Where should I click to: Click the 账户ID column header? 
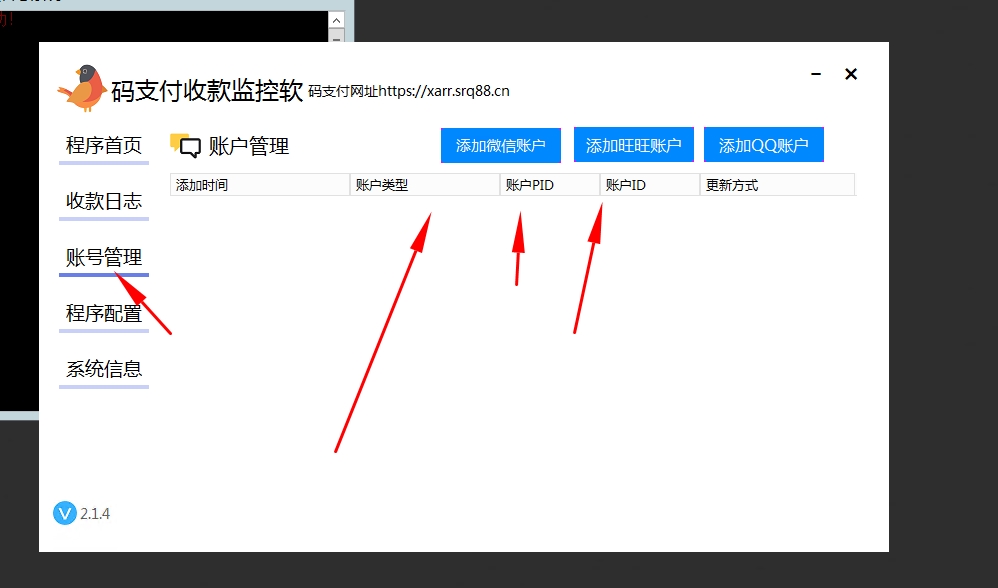tap(649, 185)
